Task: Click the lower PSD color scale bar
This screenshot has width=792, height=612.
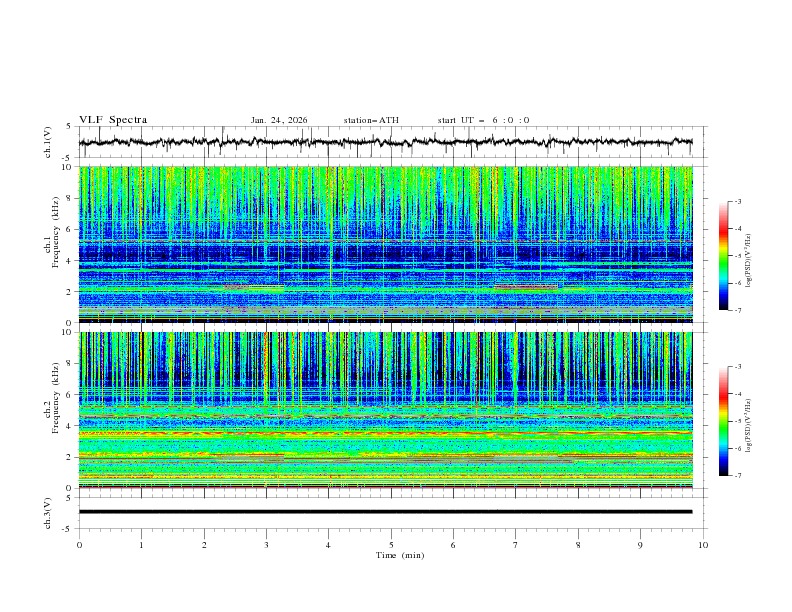Action: (x=724, y=421)
